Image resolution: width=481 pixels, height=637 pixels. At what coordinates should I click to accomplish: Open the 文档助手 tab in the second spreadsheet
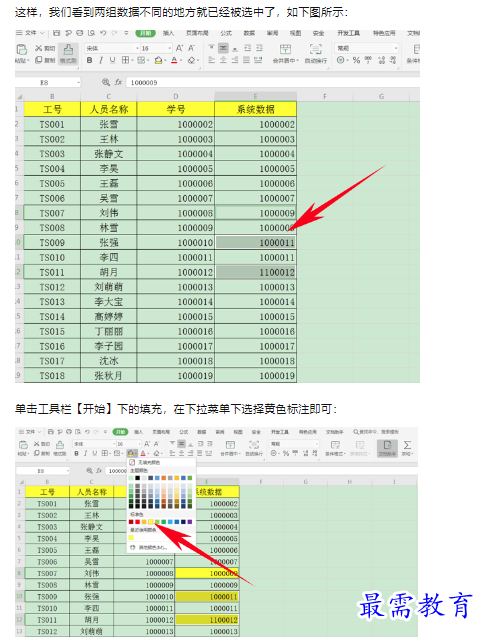334,432
